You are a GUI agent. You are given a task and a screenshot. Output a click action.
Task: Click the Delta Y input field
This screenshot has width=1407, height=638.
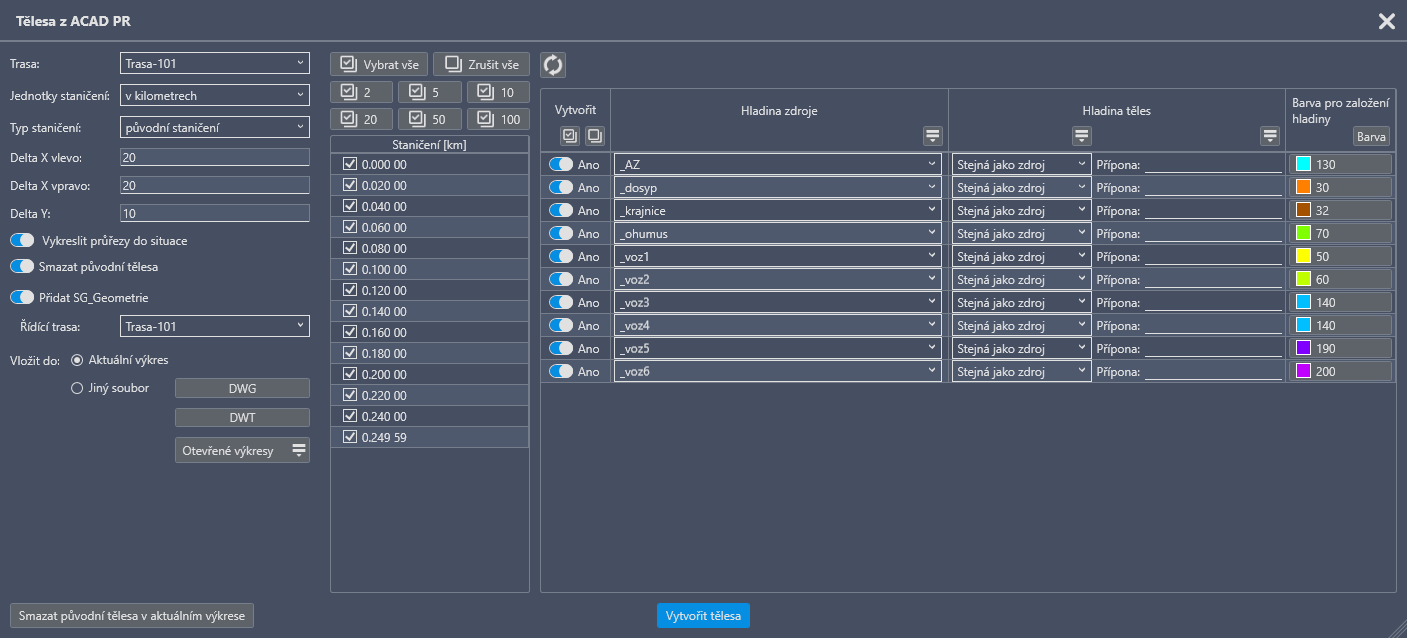point(214,213)
